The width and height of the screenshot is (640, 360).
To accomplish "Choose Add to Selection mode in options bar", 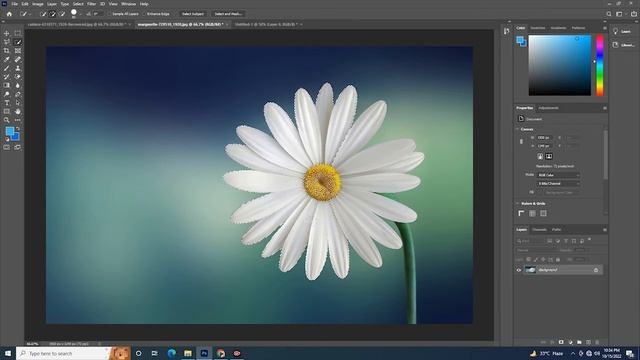I will point(53,14).
